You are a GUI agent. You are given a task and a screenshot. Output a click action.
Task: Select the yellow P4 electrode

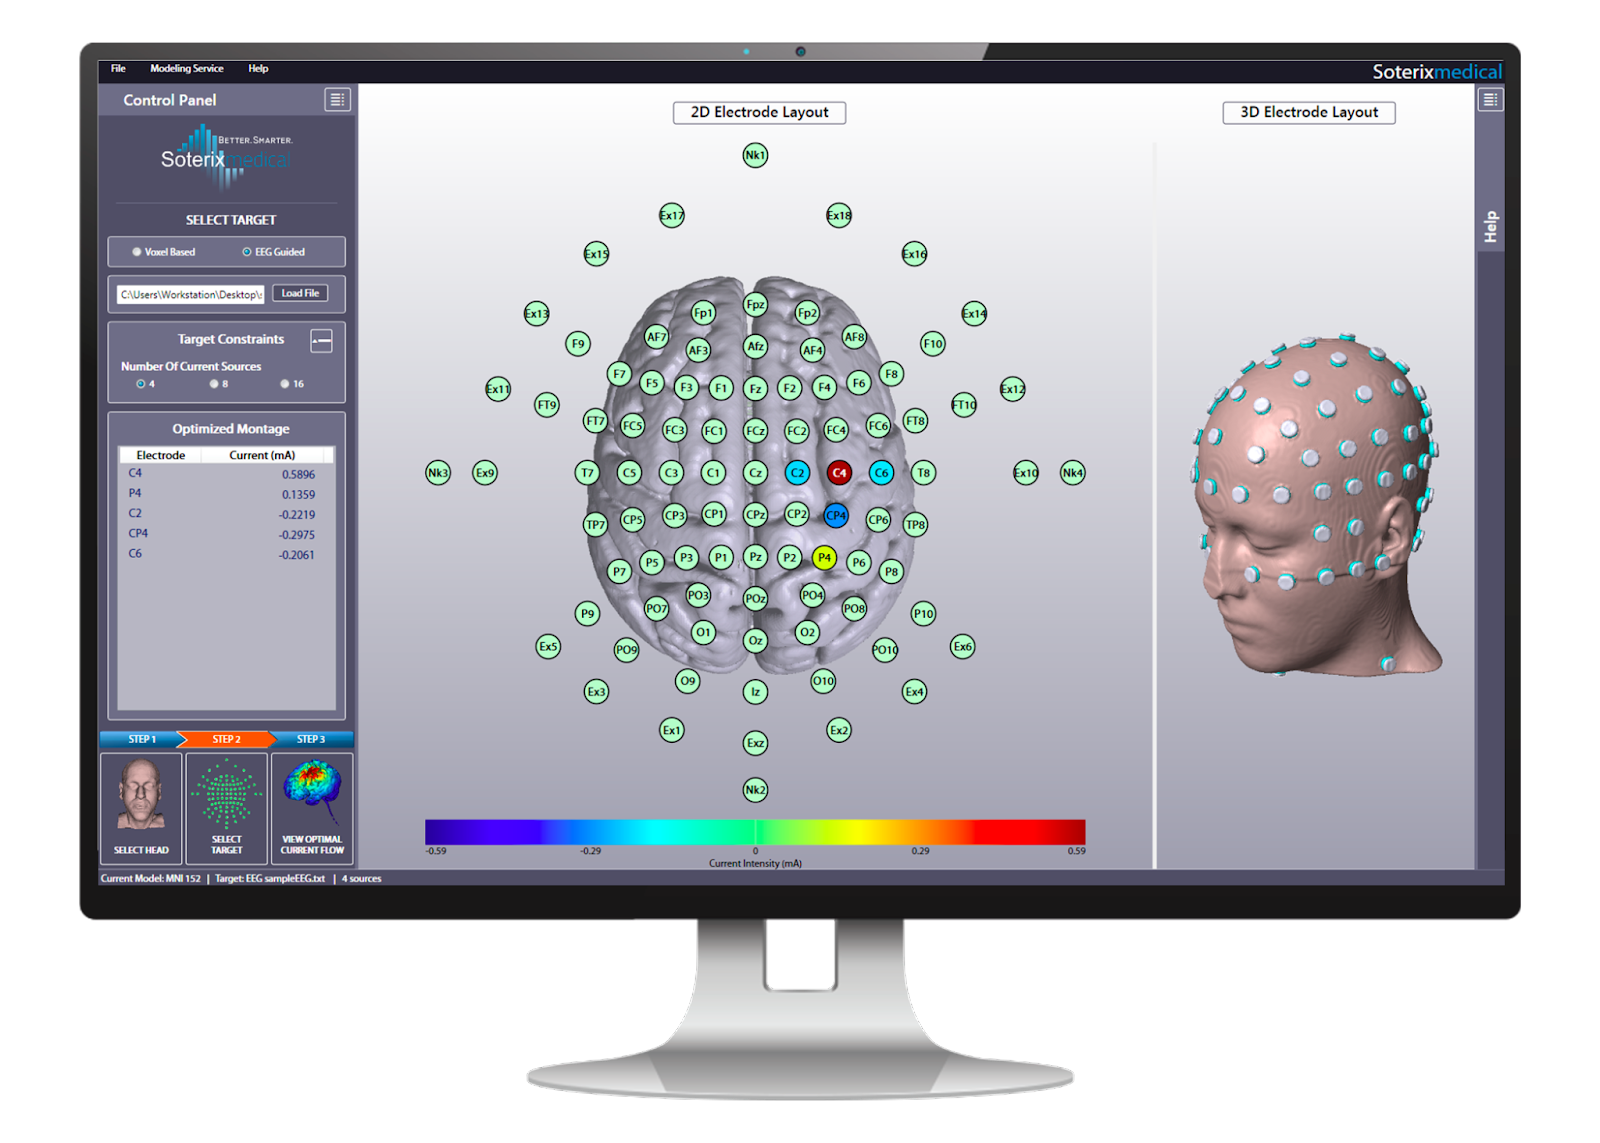[824, 558]
